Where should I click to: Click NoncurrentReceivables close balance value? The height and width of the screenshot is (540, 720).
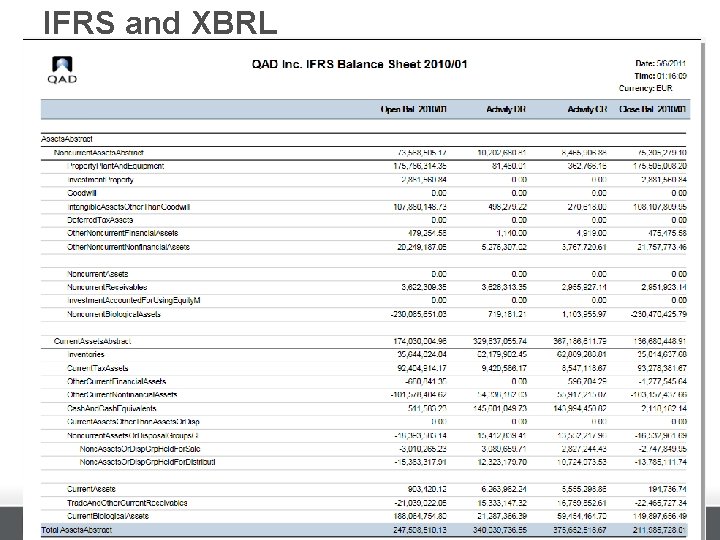pyautogui.click(x=664, y=287)
